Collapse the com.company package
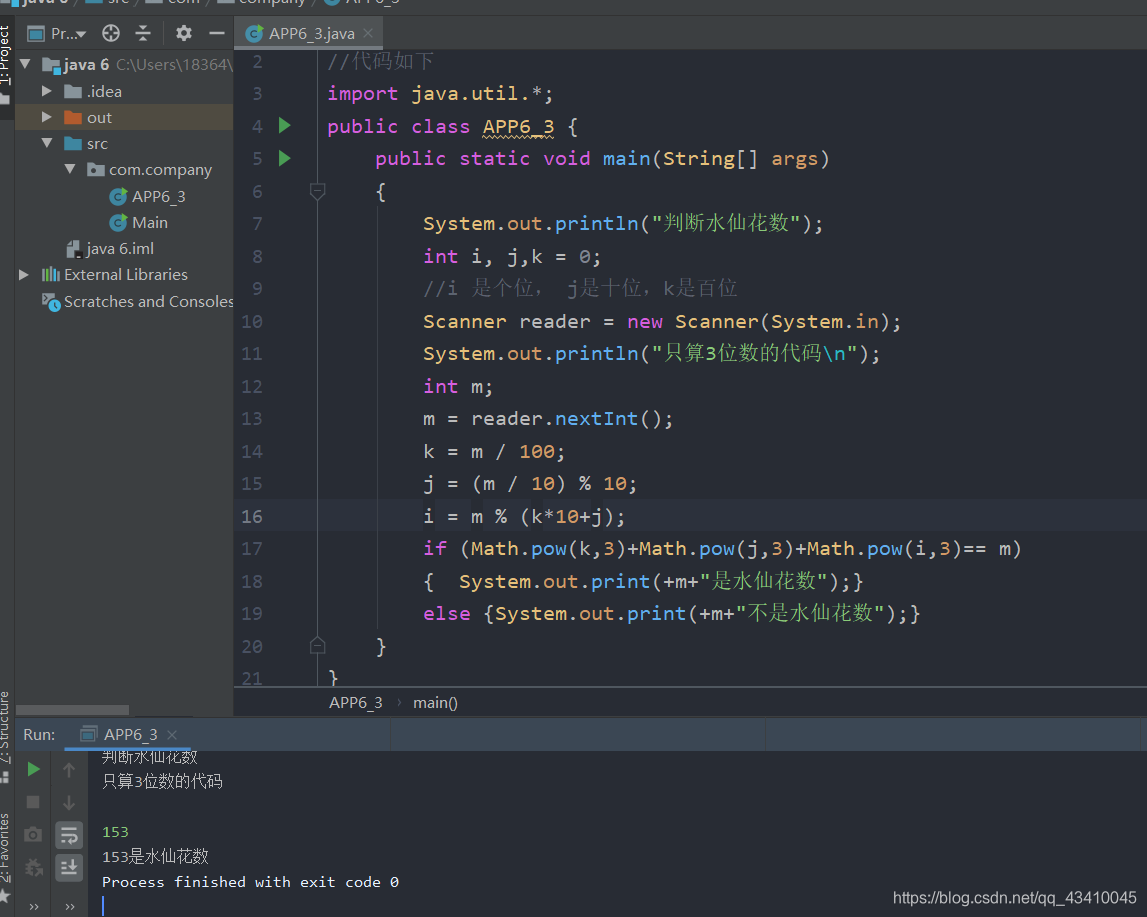 (70, 169)
